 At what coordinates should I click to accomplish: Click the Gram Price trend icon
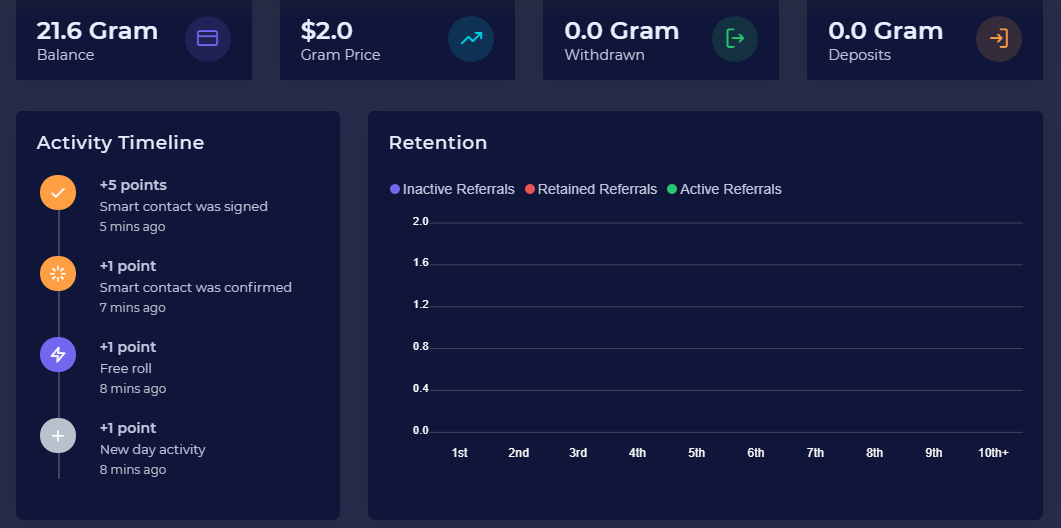(x=471, y=39)
